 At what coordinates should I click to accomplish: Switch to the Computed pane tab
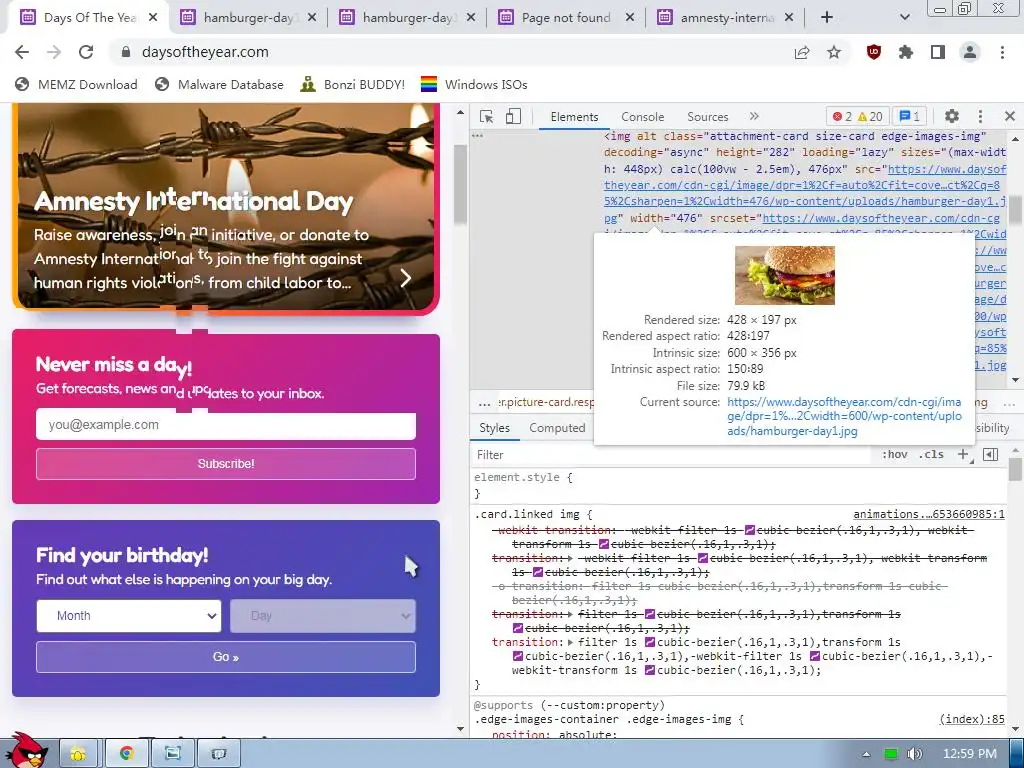557,428
